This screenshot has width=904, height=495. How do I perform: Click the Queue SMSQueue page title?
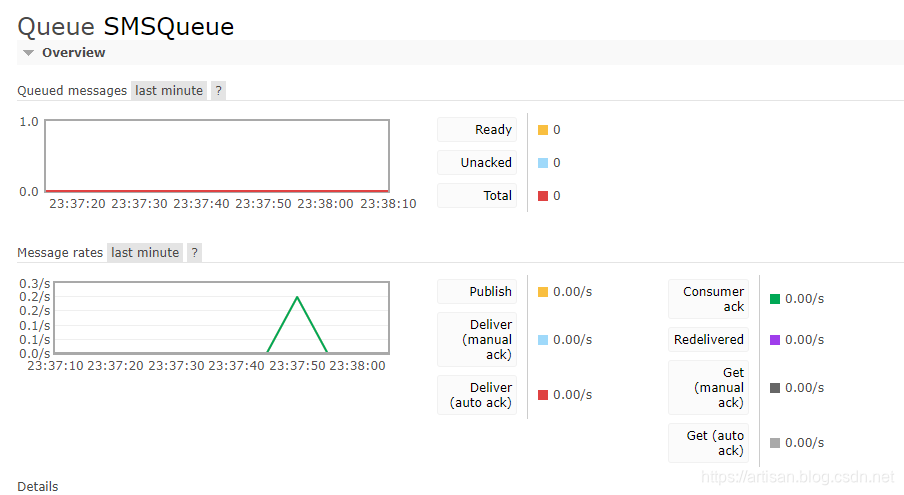[126, 27]
